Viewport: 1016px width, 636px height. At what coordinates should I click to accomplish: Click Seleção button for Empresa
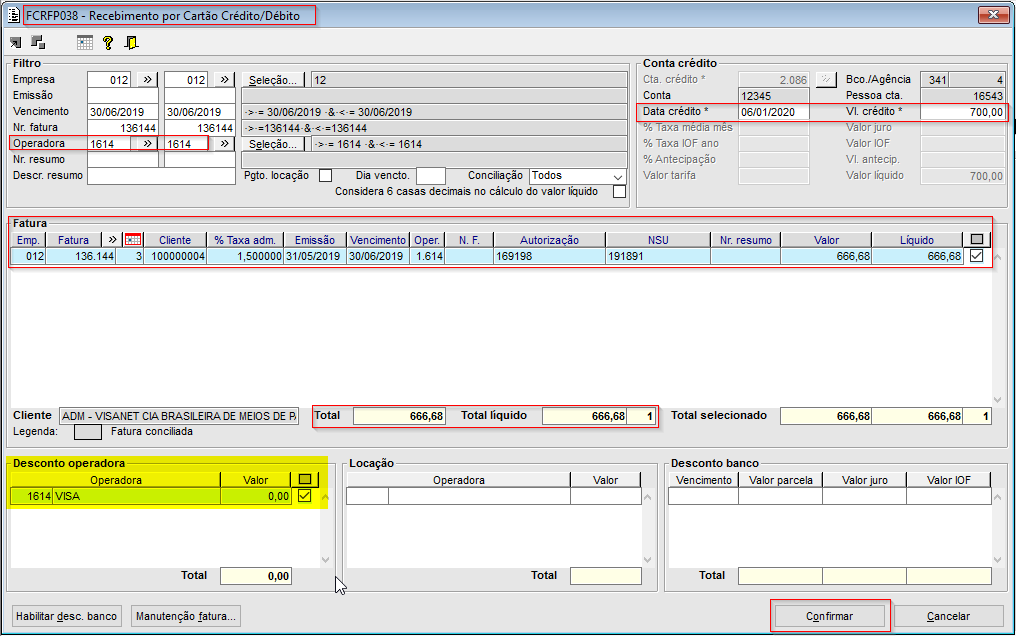[x=273, y=80]
